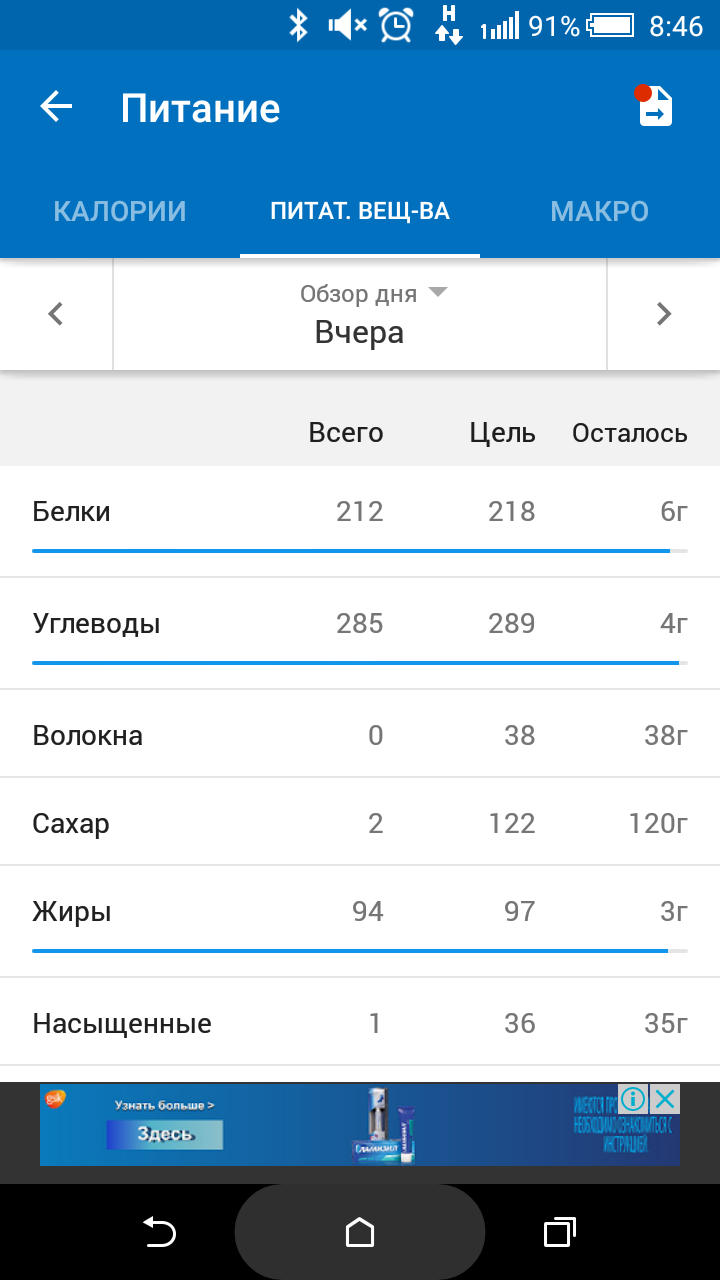
Task: Switch to the Макро tab
Action: [x=599, y=212]
